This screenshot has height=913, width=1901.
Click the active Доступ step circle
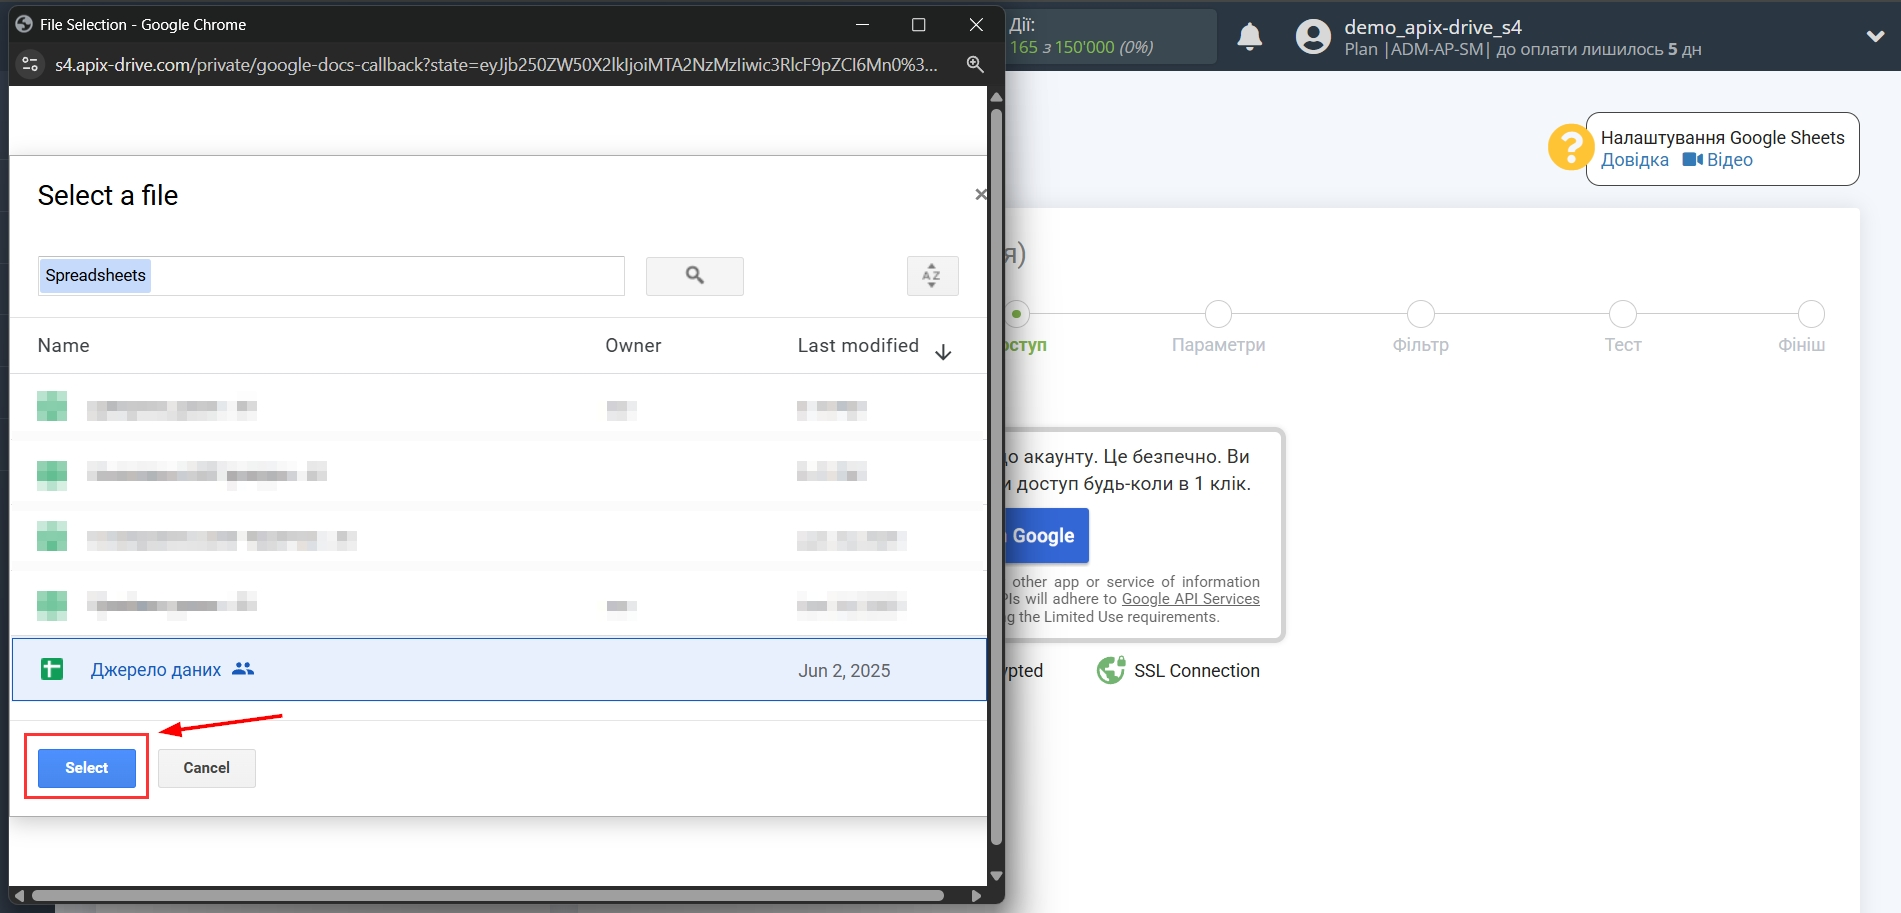1017,314
